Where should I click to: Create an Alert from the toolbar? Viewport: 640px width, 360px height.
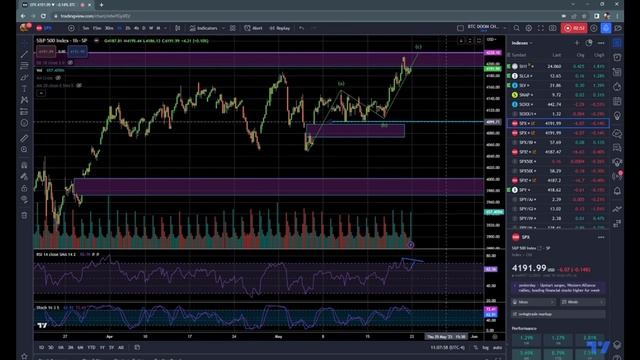click(253, 28)
